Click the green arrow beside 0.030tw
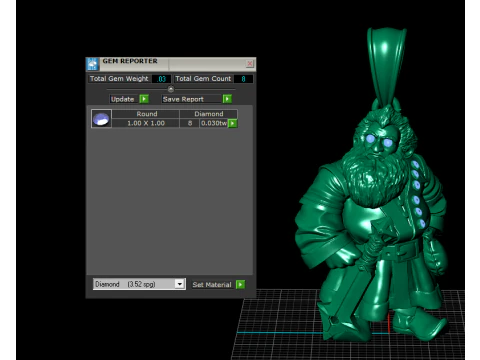The height and width of the screenshot is (360, 480). click(233, 123)
